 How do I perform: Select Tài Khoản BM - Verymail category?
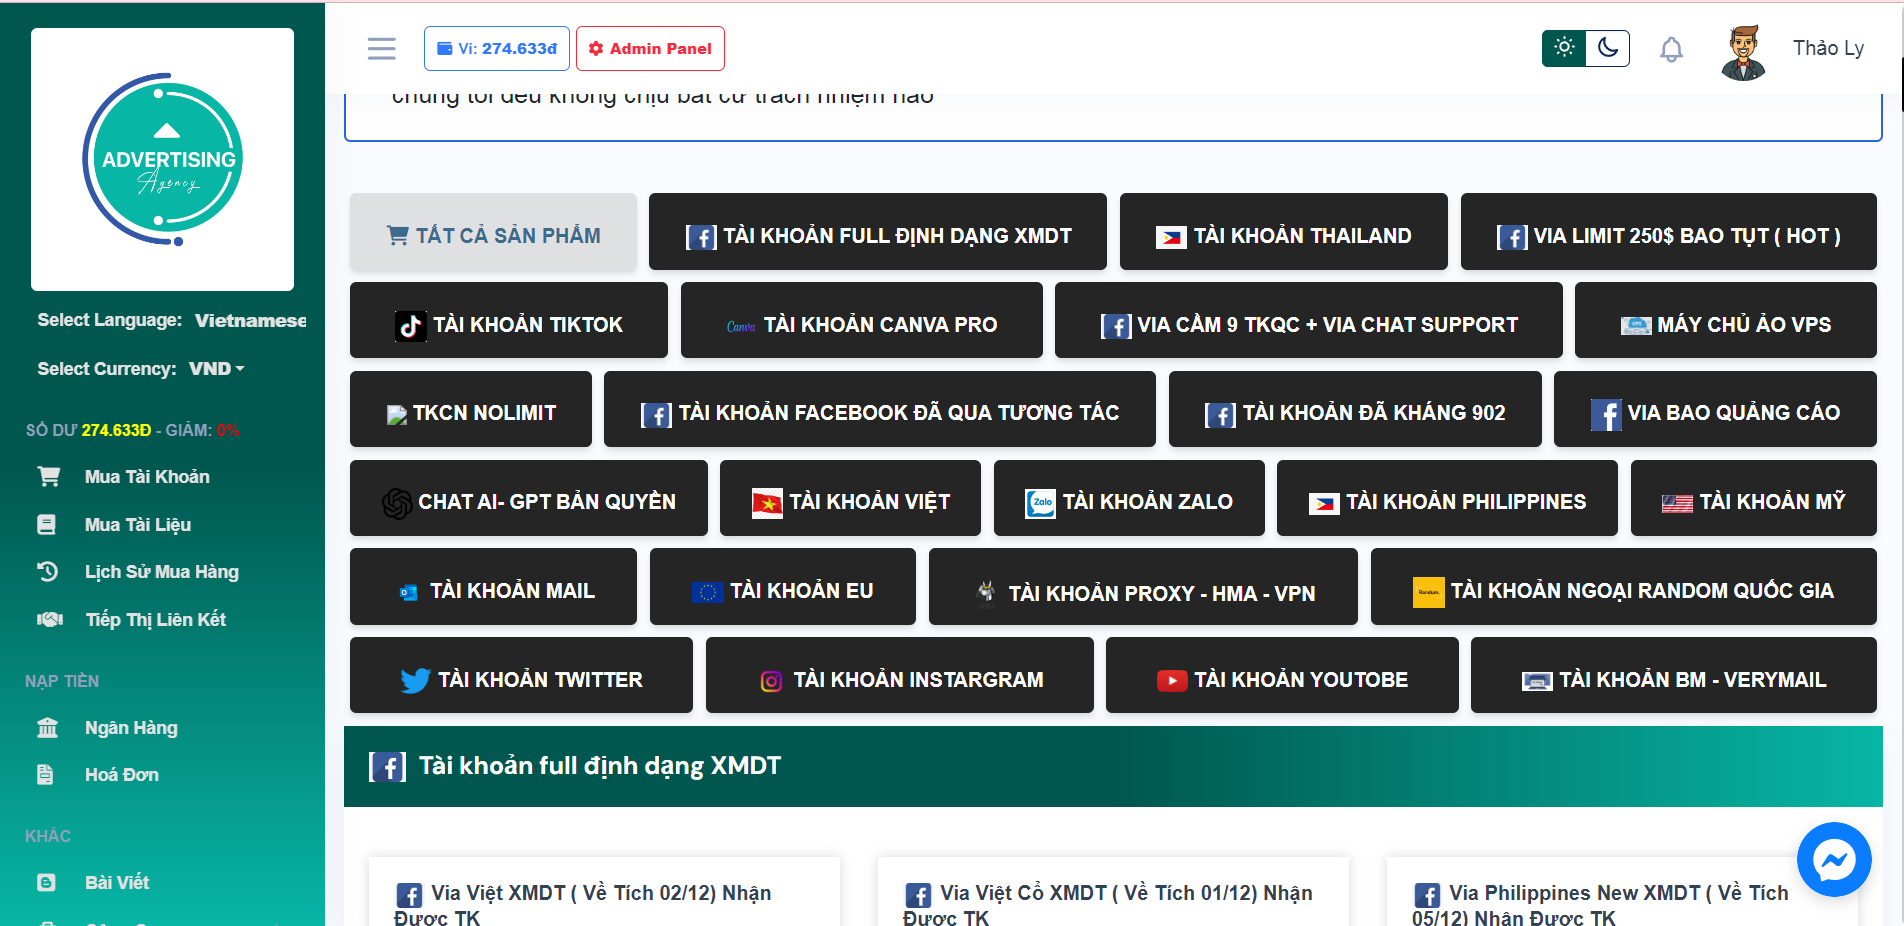coord(1674,675)
